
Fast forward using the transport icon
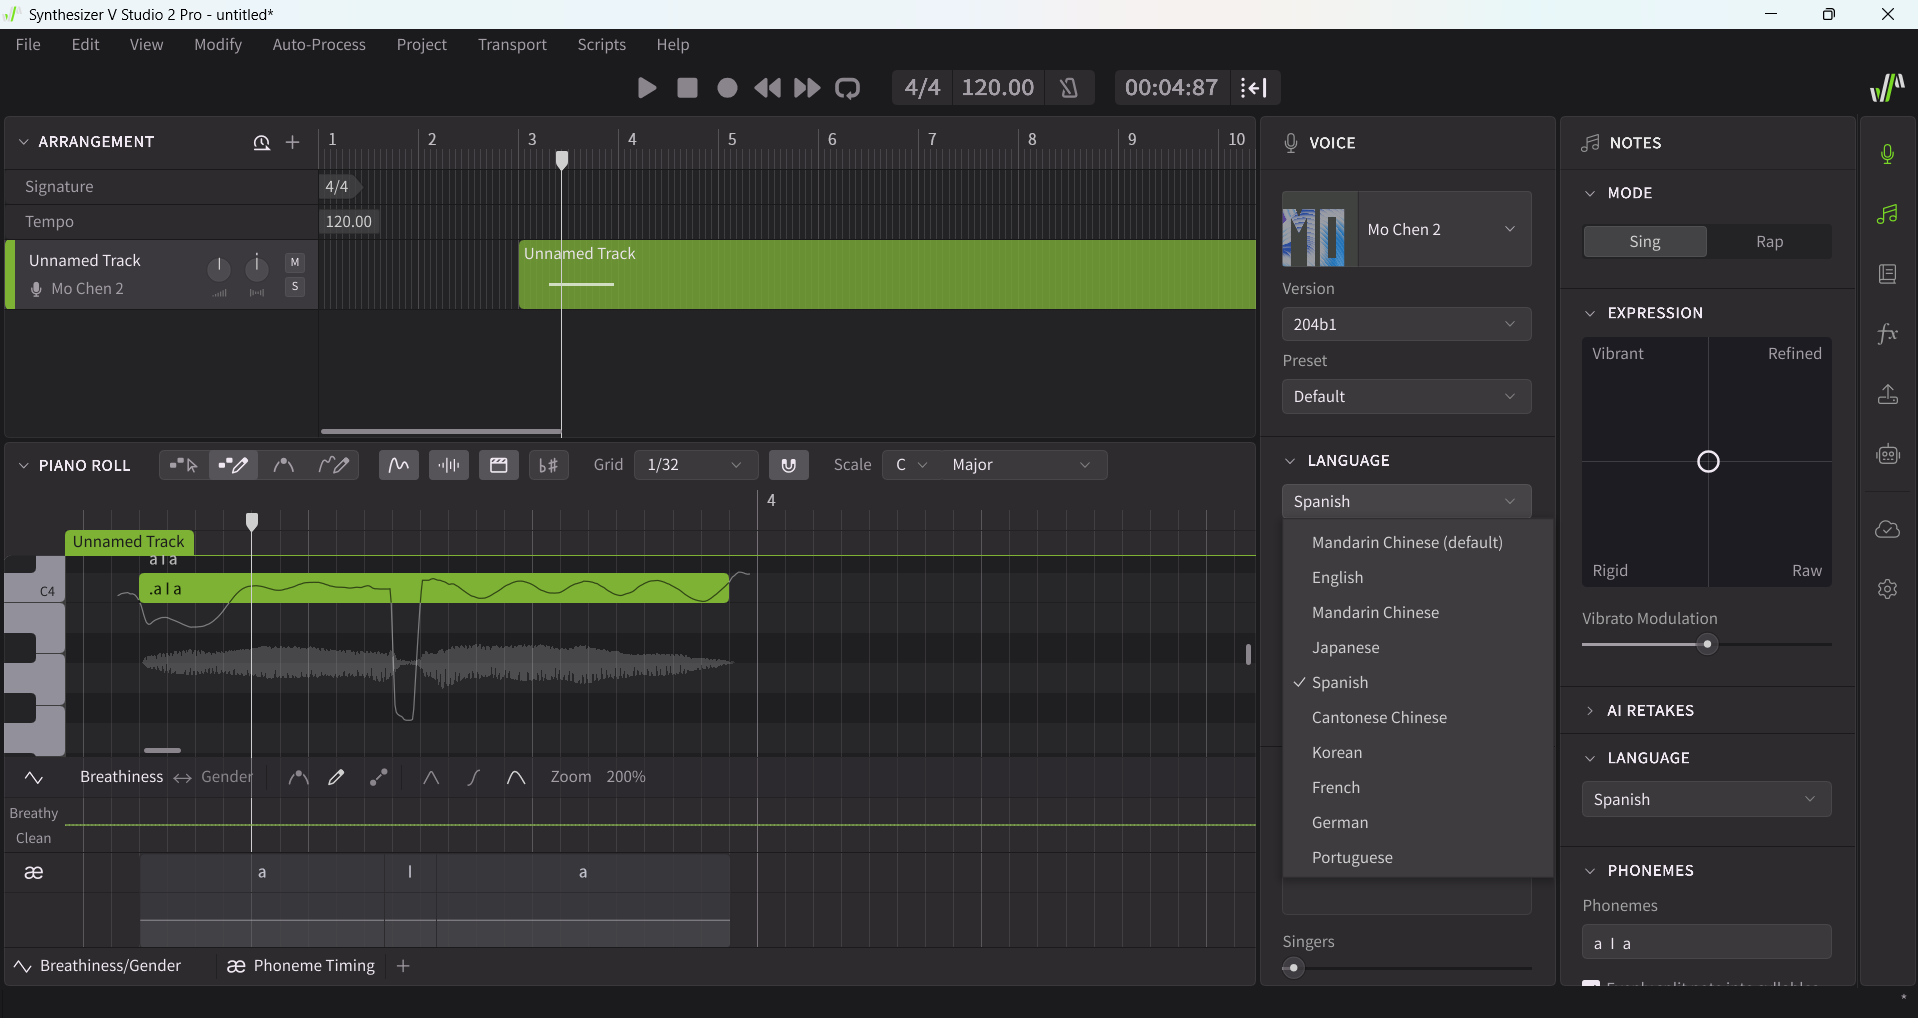[807, 88]
